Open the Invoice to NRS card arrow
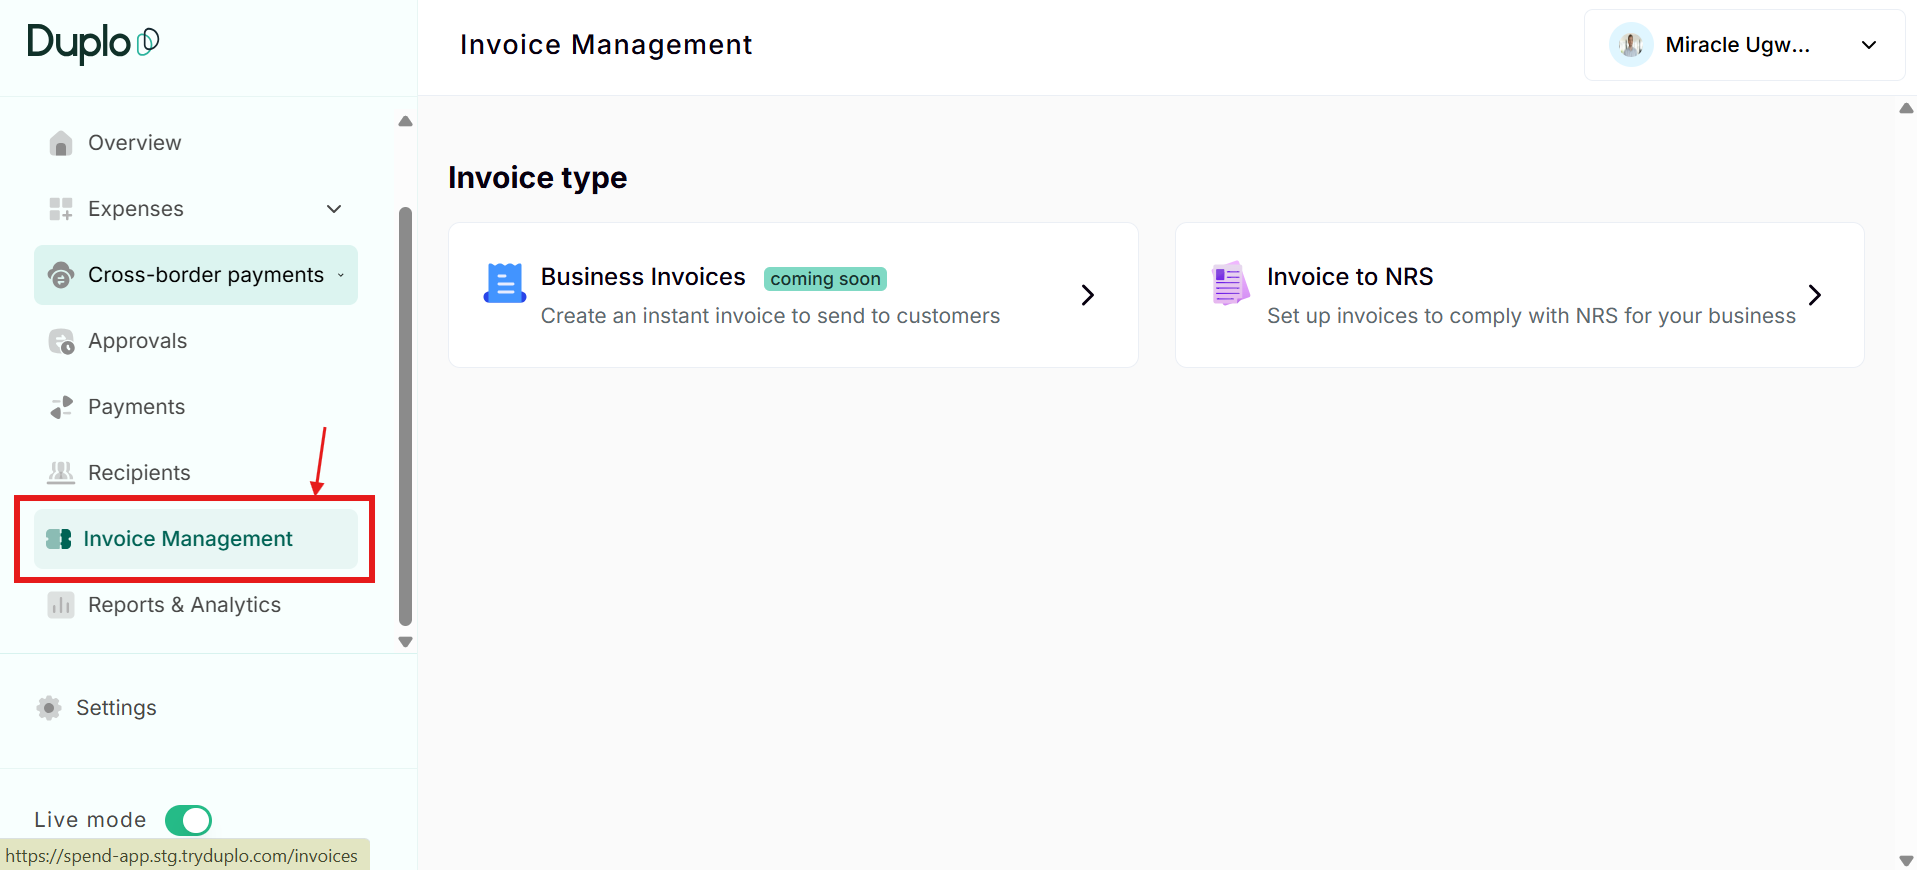 1814,295
